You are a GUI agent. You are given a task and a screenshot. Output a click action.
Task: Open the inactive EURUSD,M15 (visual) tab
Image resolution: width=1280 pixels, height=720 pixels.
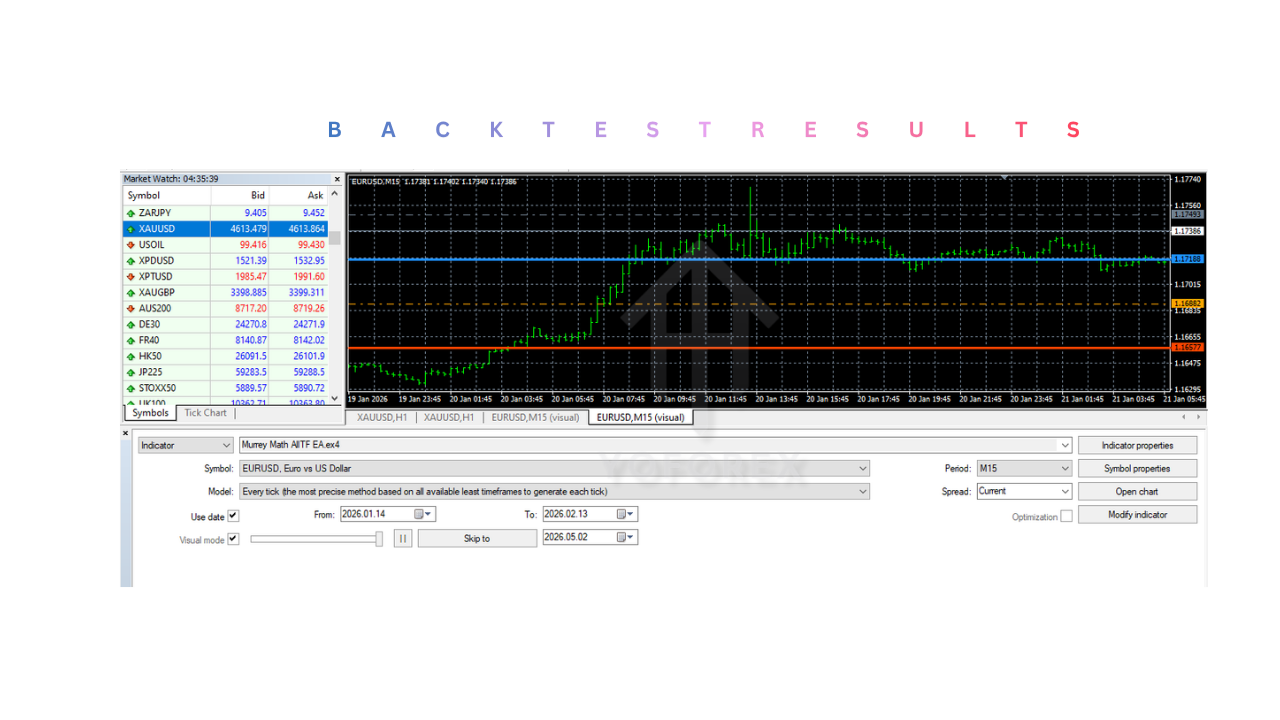point(535,417)
